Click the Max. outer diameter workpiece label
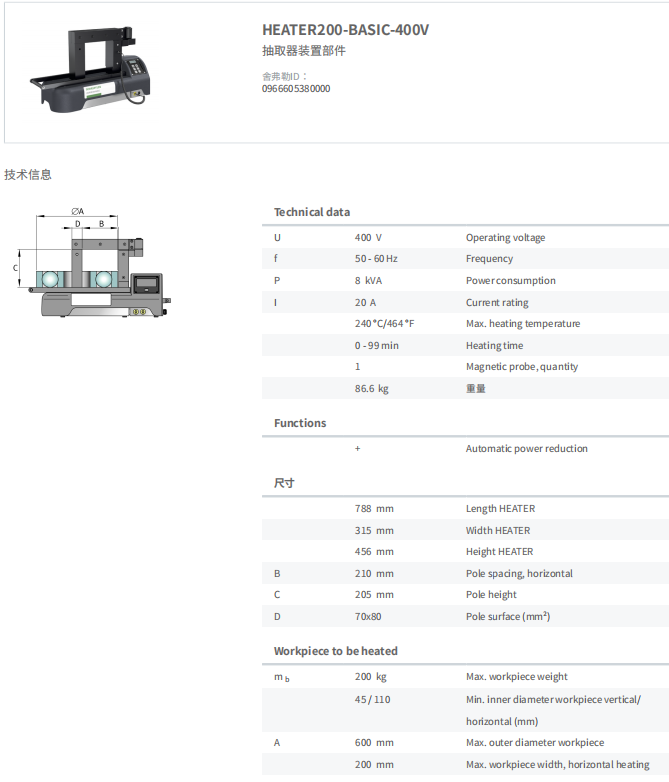This screenshot has width=669, height=782. tap(535, 743)
